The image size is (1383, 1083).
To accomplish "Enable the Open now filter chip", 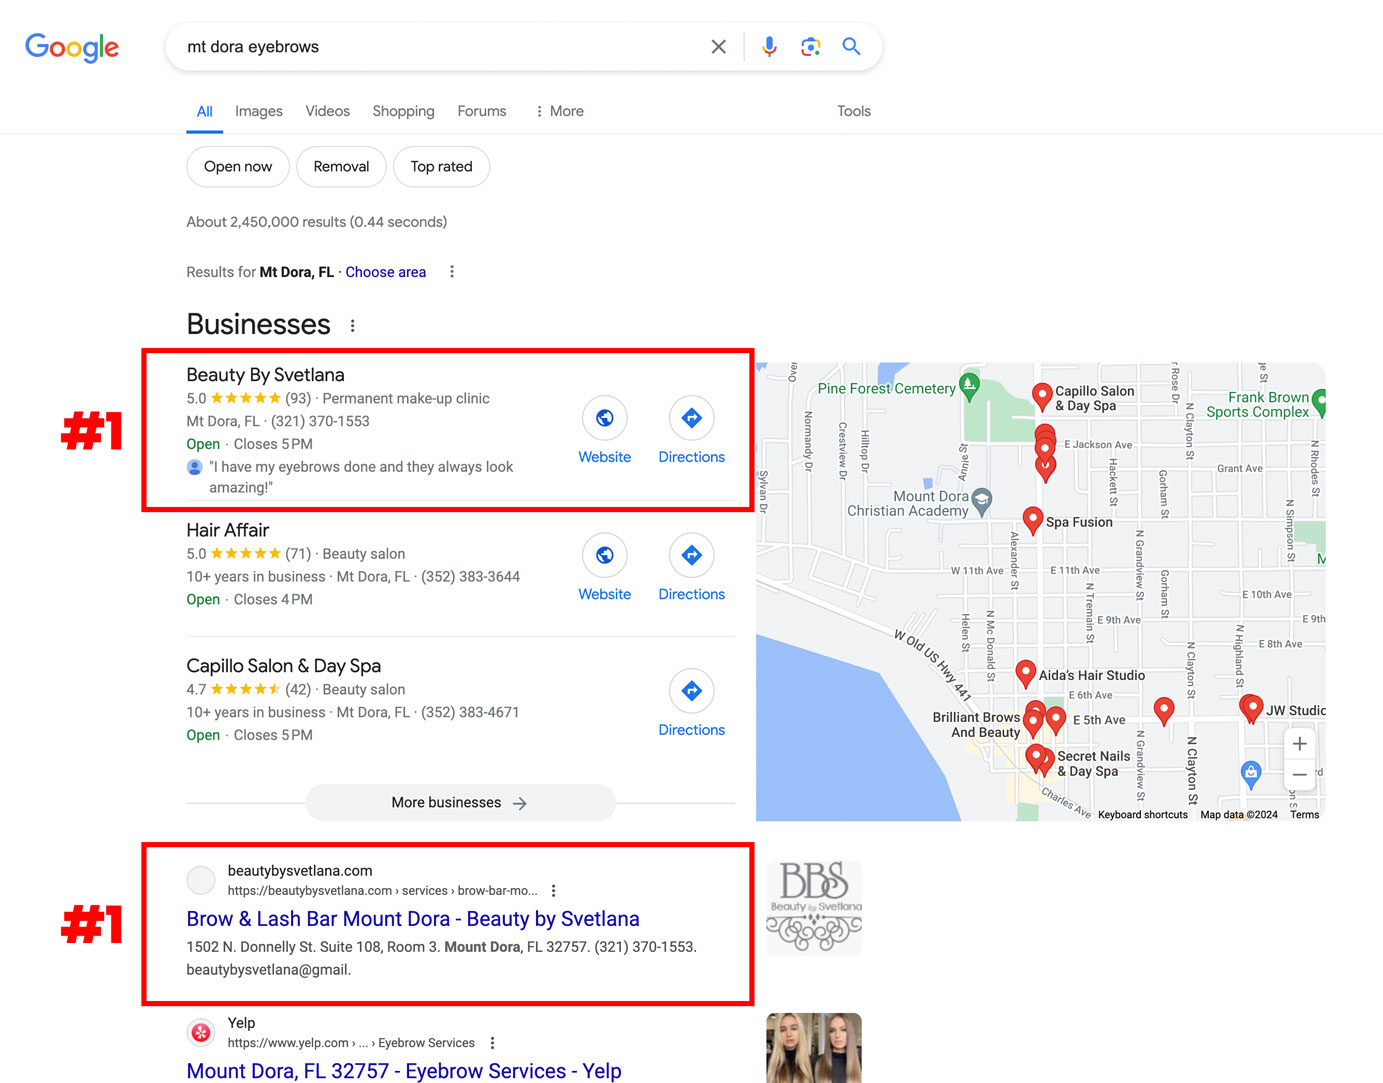I will (238, 167).
